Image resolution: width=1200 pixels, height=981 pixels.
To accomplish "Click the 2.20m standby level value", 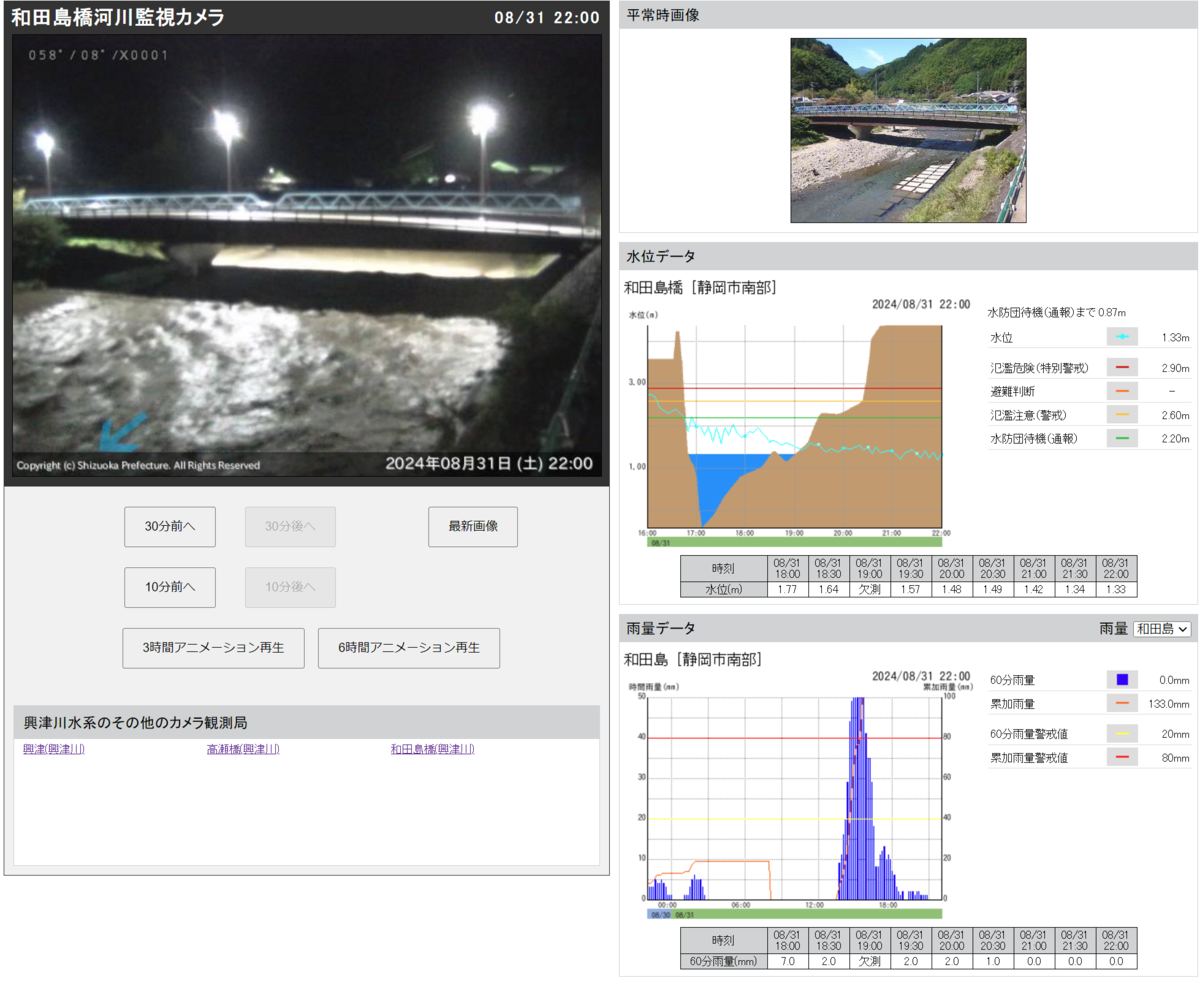I will point(1175,439).
